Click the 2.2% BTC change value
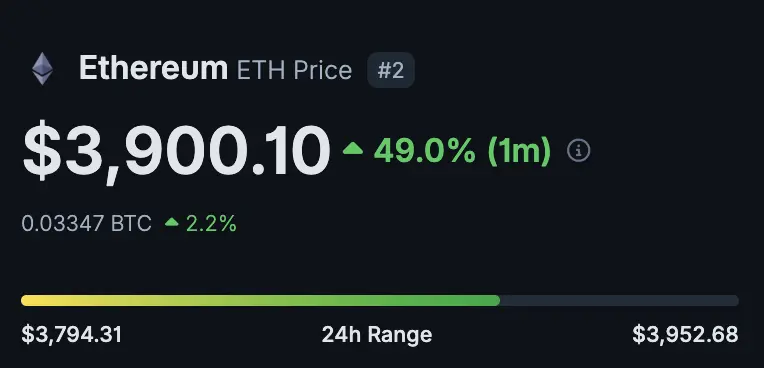This screenshot has width=764, height=368. [x=211, y=224]
